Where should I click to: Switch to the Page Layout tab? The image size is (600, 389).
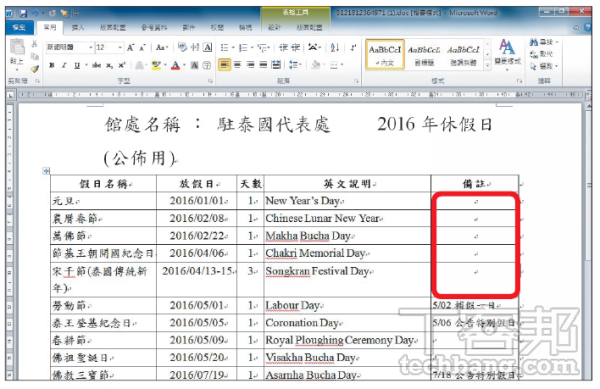click(112, 28)
